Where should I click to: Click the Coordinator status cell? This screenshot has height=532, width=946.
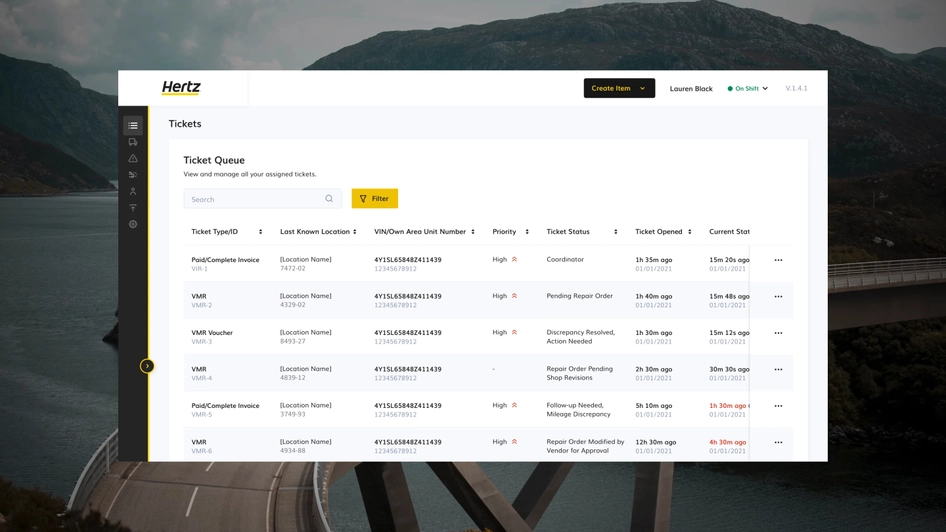[x=565, y=259]
